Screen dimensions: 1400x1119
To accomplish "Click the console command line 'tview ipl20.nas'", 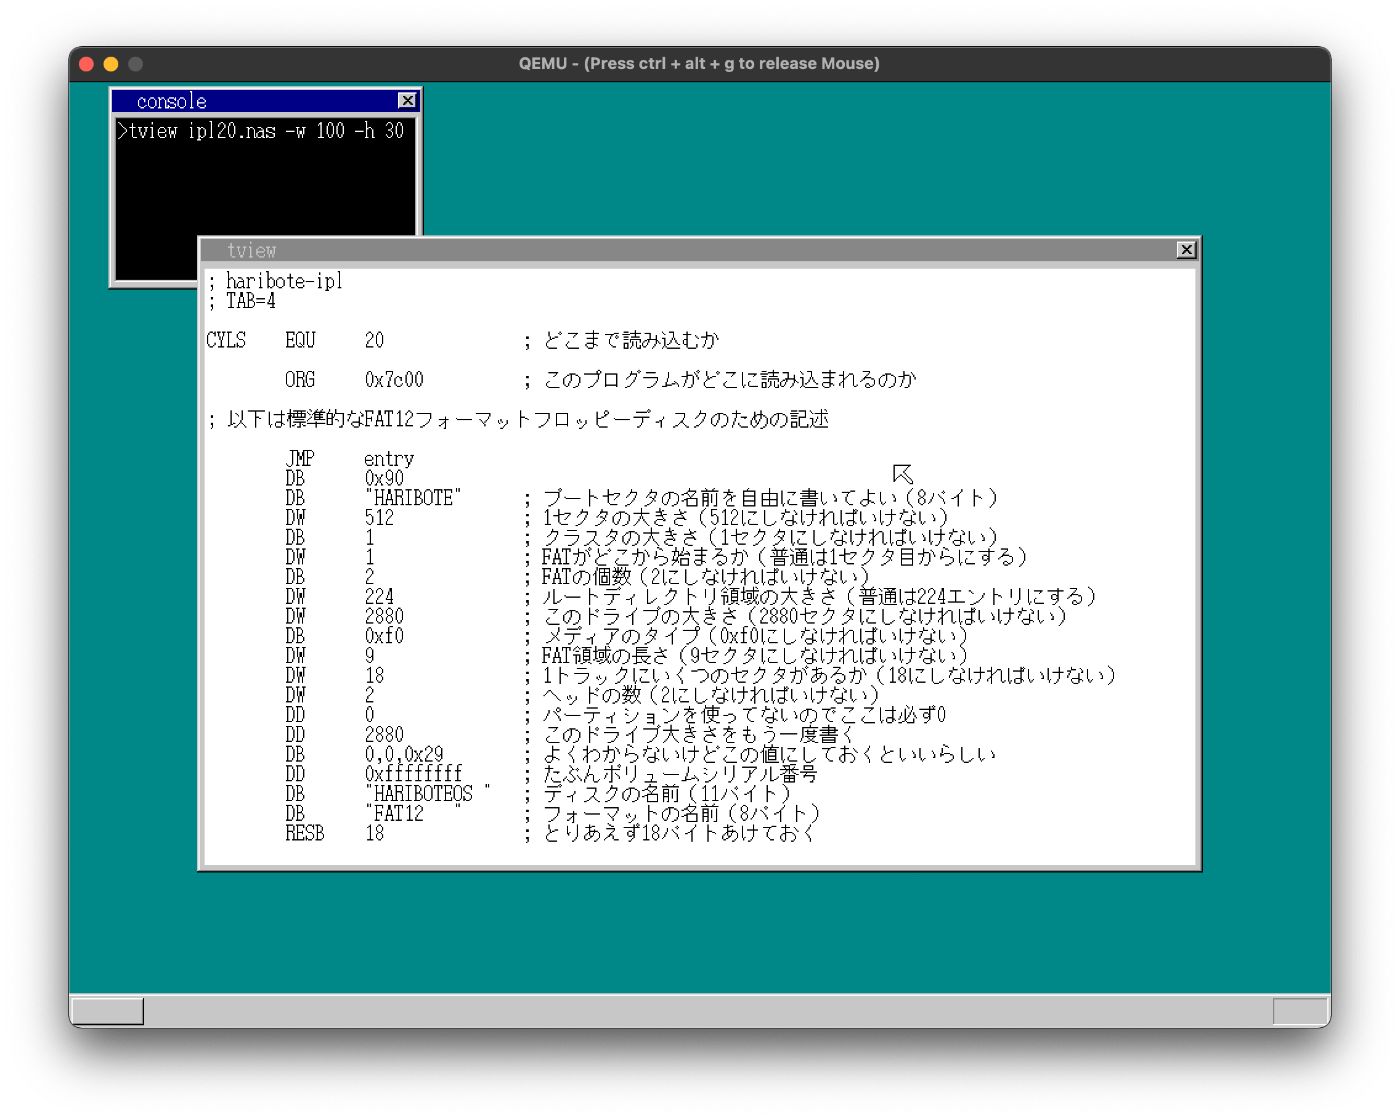I will [x=203, y=131].
